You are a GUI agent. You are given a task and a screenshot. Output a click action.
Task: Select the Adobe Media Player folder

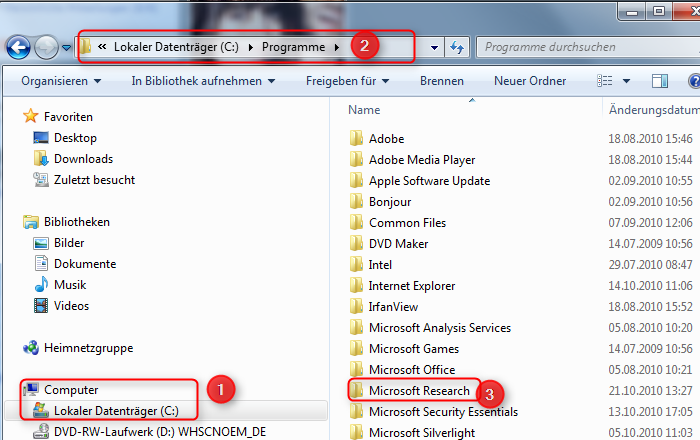coord(422,160)
